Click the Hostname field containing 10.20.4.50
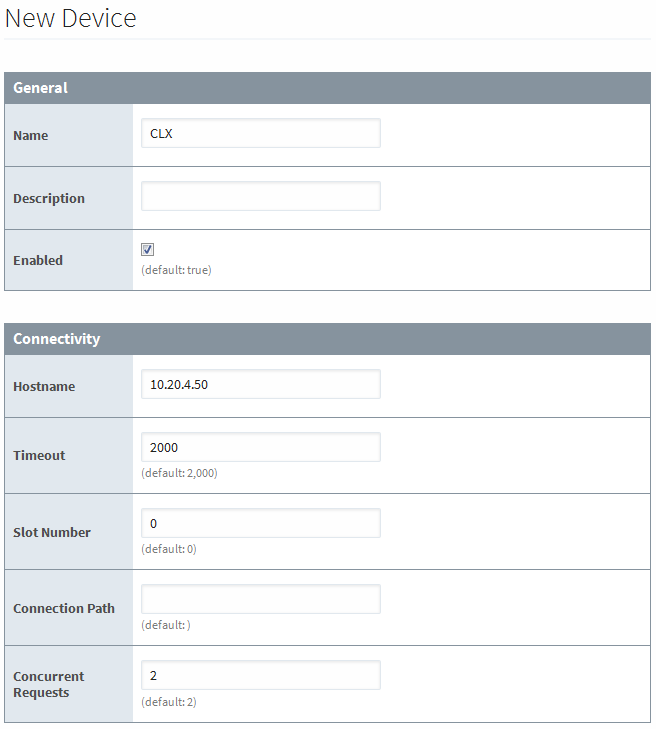Viewport: 656px width, 729px height. 260,384
